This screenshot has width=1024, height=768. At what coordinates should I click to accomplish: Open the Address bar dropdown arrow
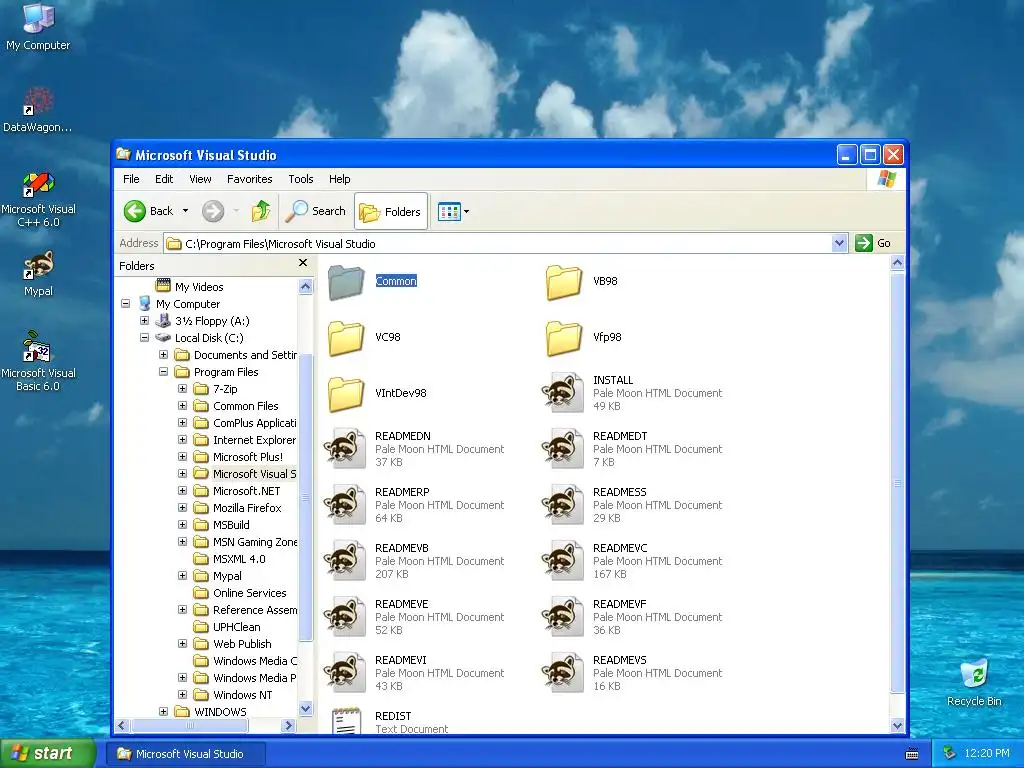coord(839,244)
